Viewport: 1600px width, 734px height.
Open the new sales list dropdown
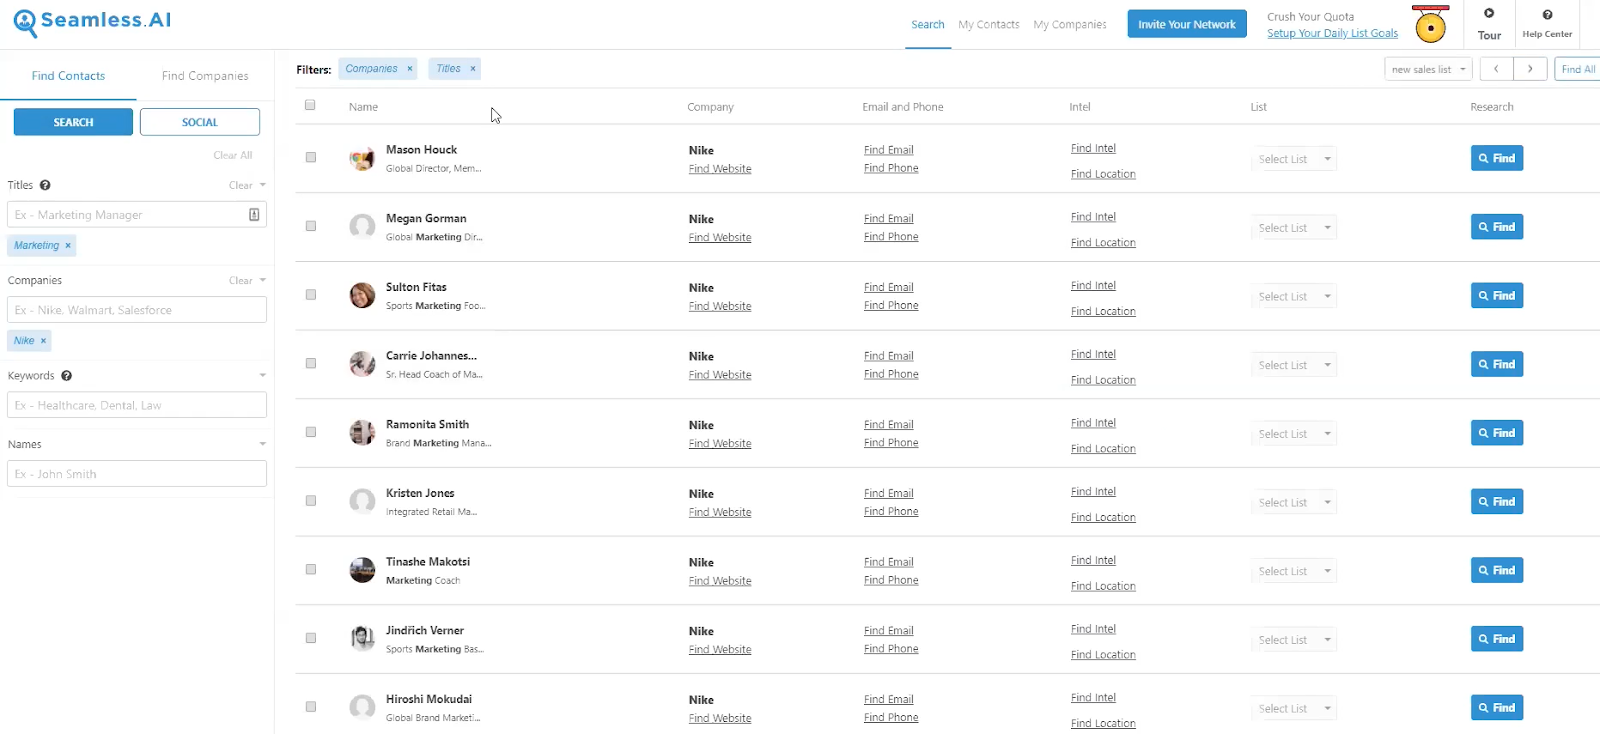(x=1429, y=69)
